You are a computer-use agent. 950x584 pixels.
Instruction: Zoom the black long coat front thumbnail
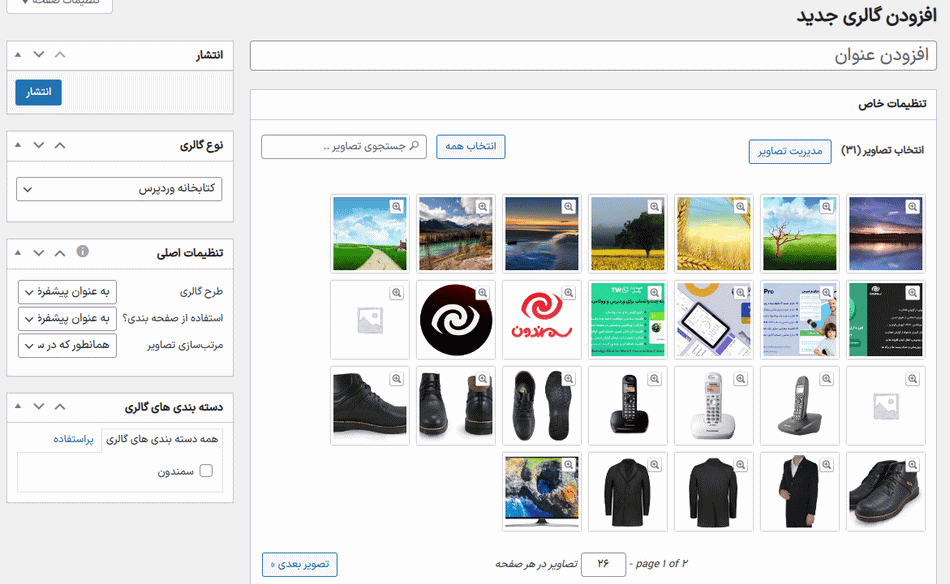pyautogui.click(x=654, y=465)
